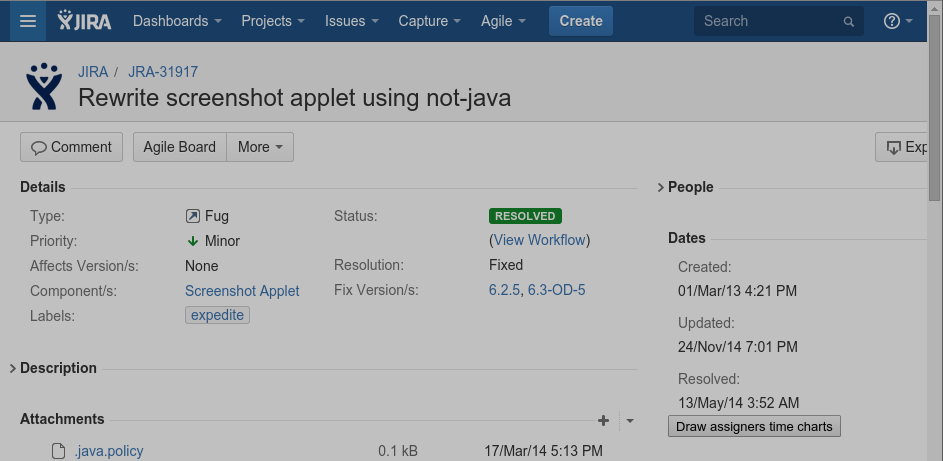943x461 pixels.
Task: Click the issue title text
Action: 295,98
